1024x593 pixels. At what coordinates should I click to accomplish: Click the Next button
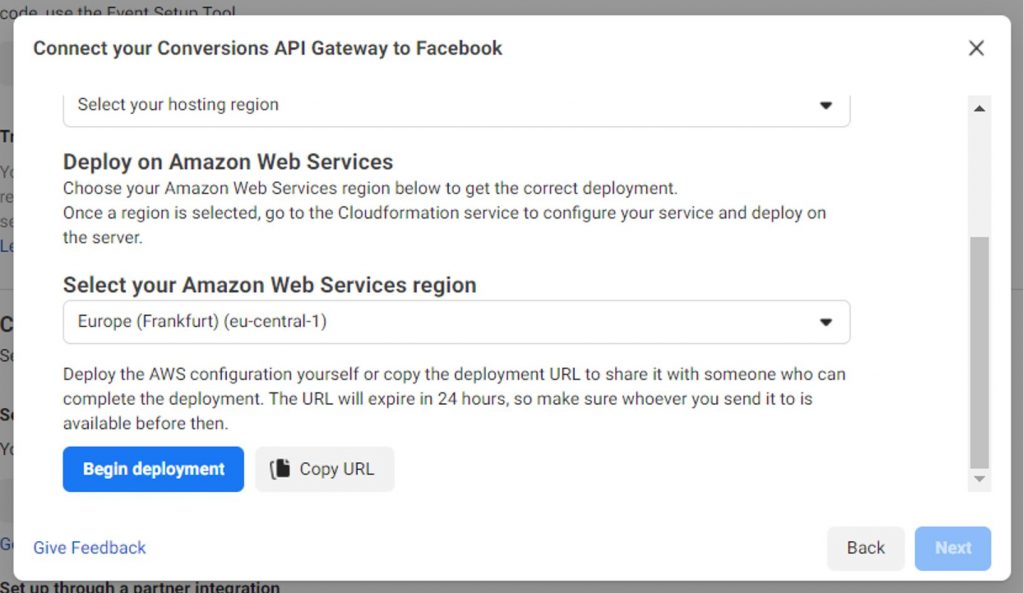pos(952,548)
